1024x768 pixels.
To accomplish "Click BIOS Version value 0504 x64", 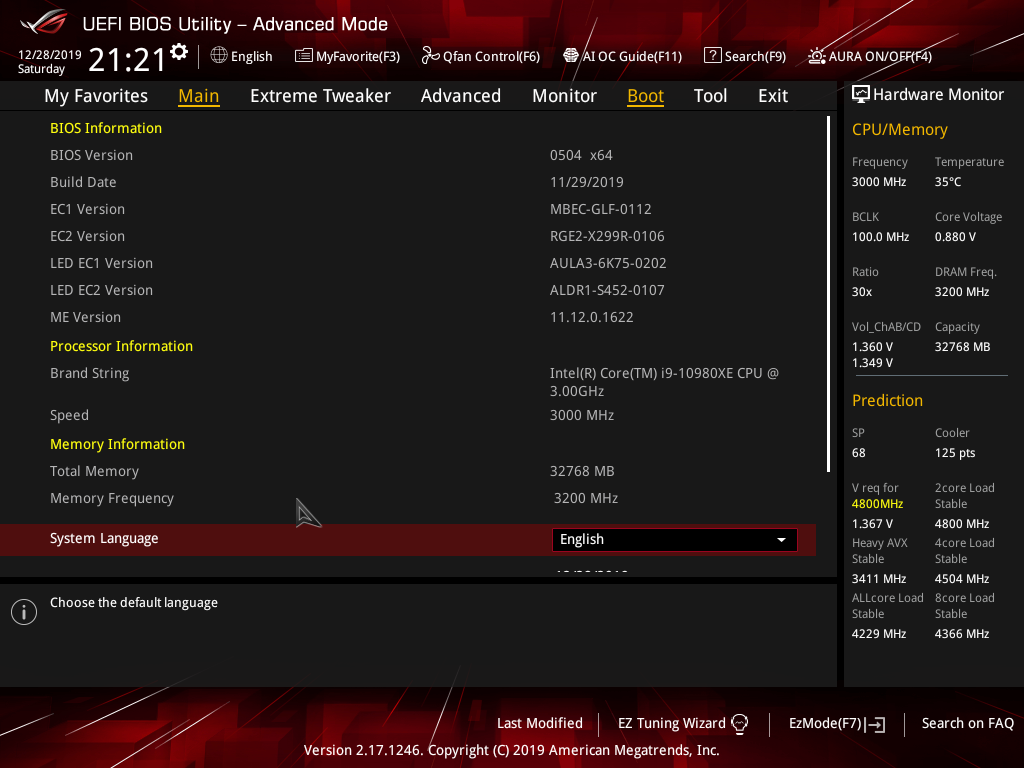I will pyautogui.click(x=581, y=155).
